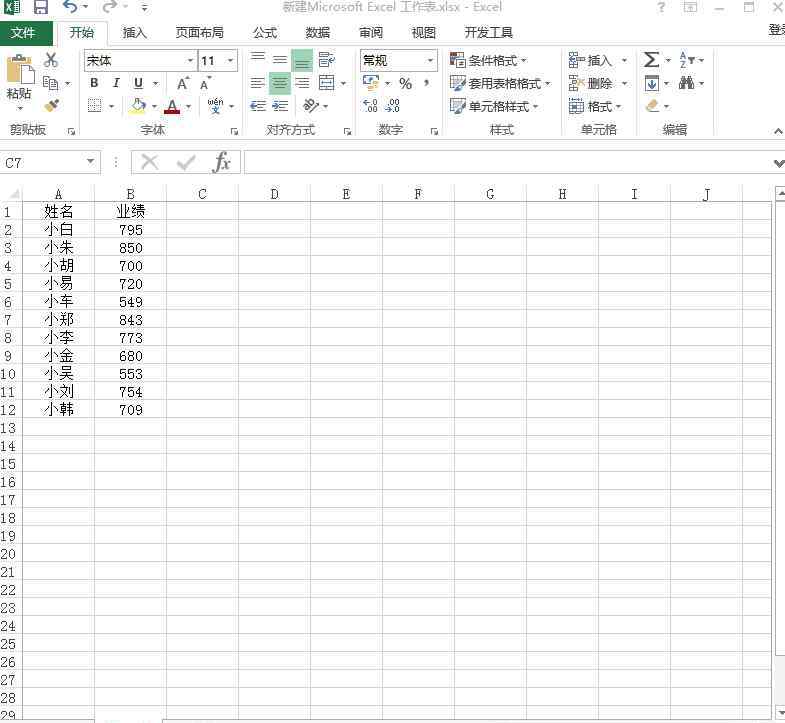
Task: Toggle bold formatting
Action: [94, 83]
